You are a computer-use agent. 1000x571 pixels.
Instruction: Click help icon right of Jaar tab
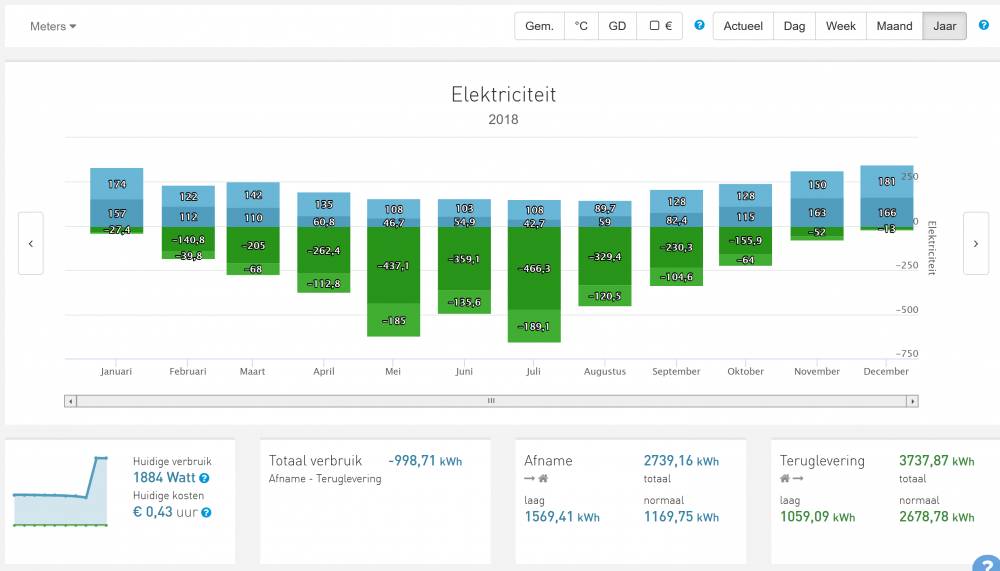point(983,25)
